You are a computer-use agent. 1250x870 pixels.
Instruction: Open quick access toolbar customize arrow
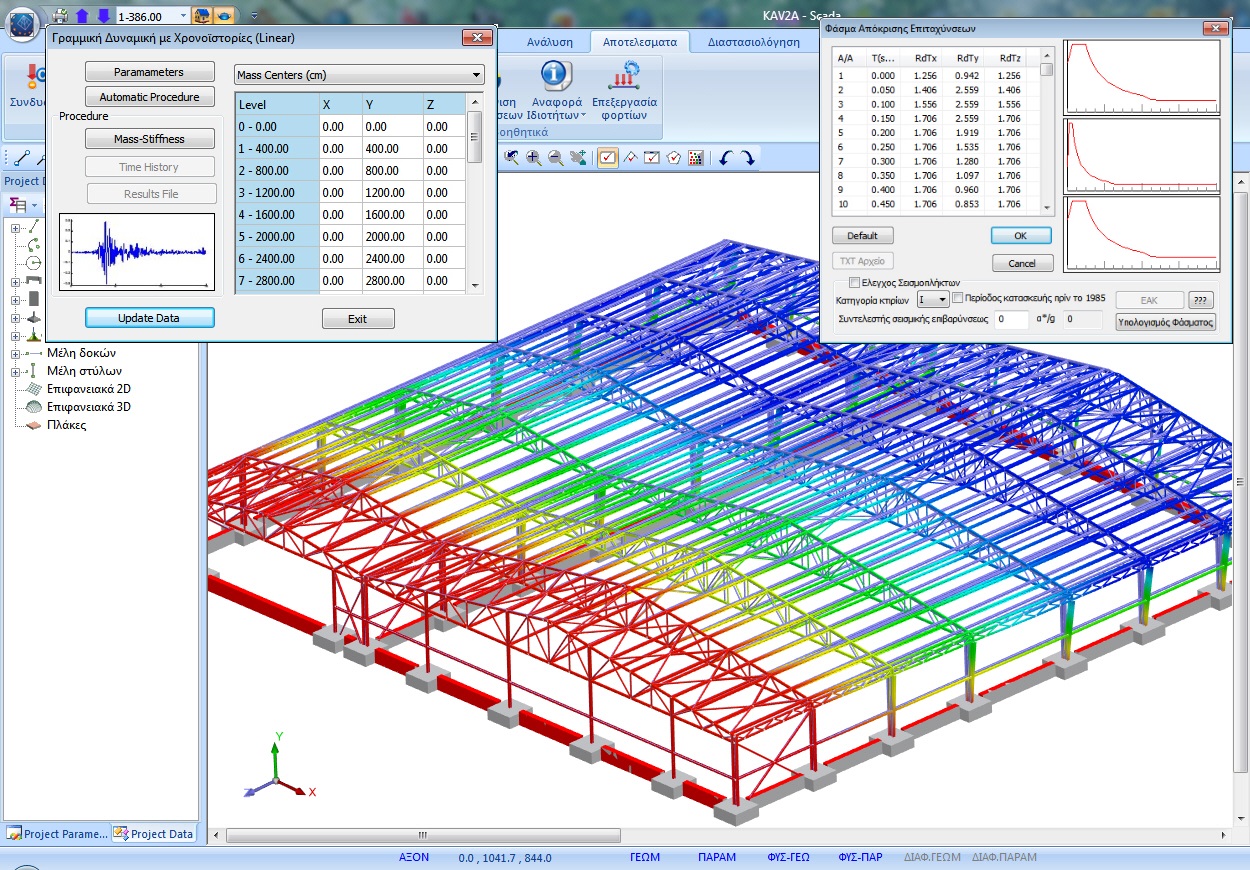point(254,16)
